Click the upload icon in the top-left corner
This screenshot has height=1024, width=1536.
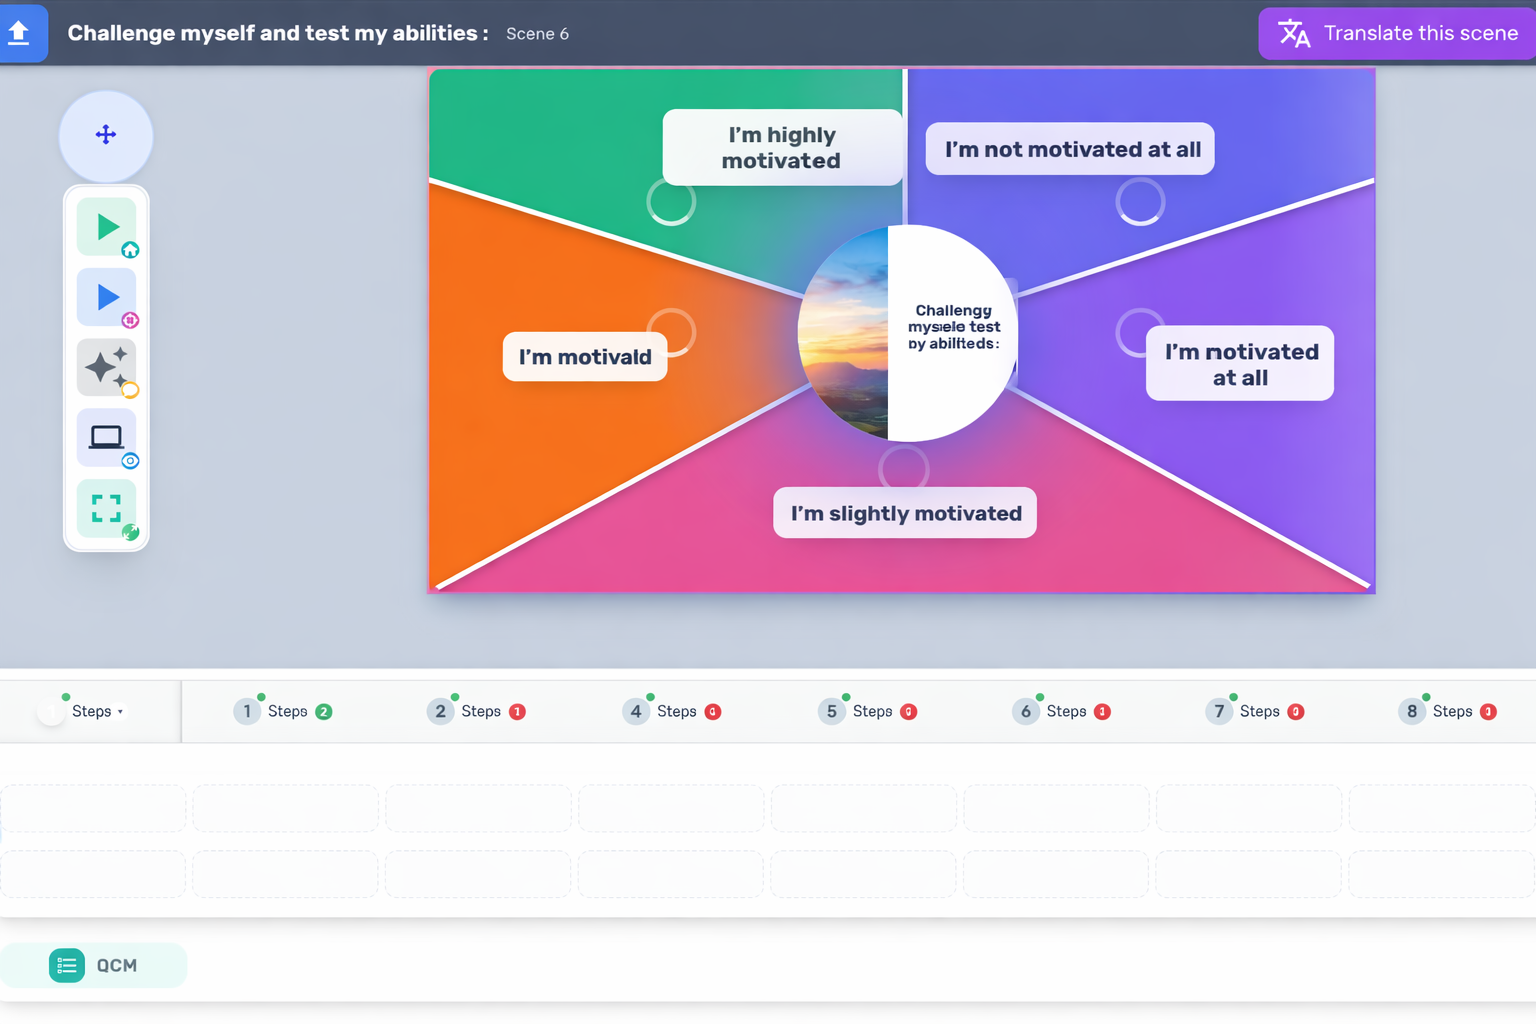(20, 32)
